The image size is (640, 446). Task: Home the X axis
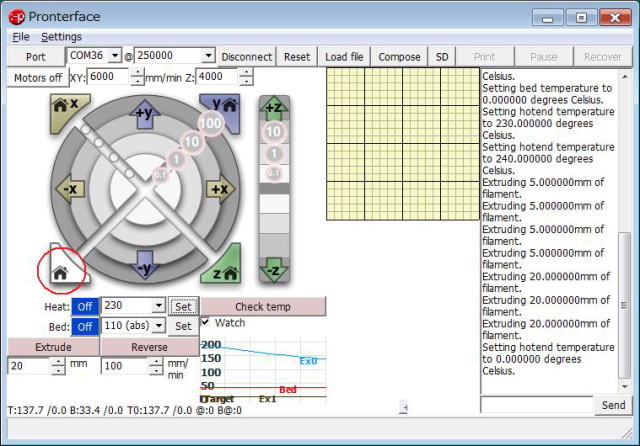[67, 110]
